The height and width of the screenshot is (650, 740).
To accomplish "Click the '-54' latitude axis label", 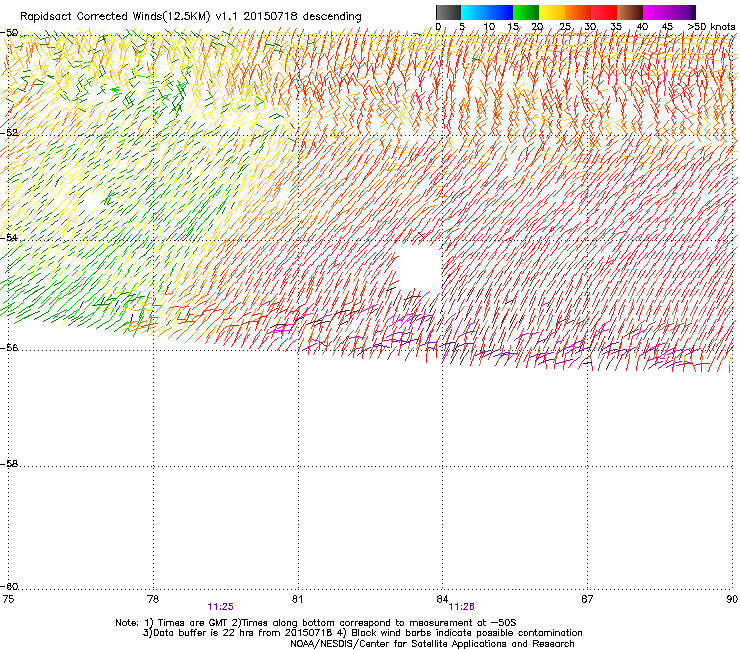I will click(9, 237).
